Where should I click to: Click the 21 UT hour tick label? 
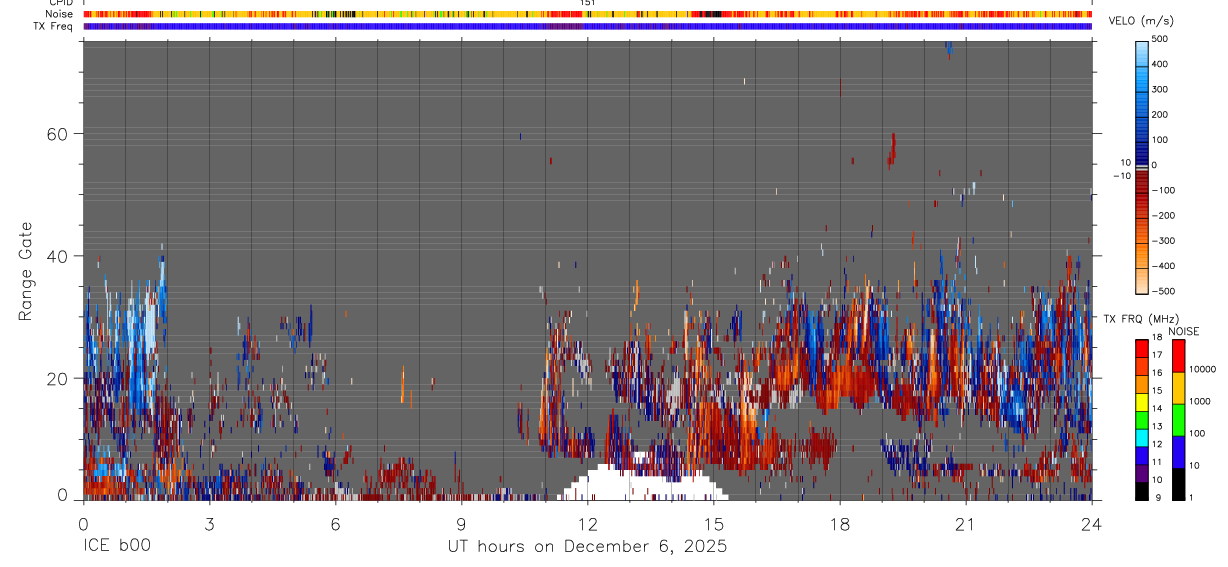pos(965,523)
